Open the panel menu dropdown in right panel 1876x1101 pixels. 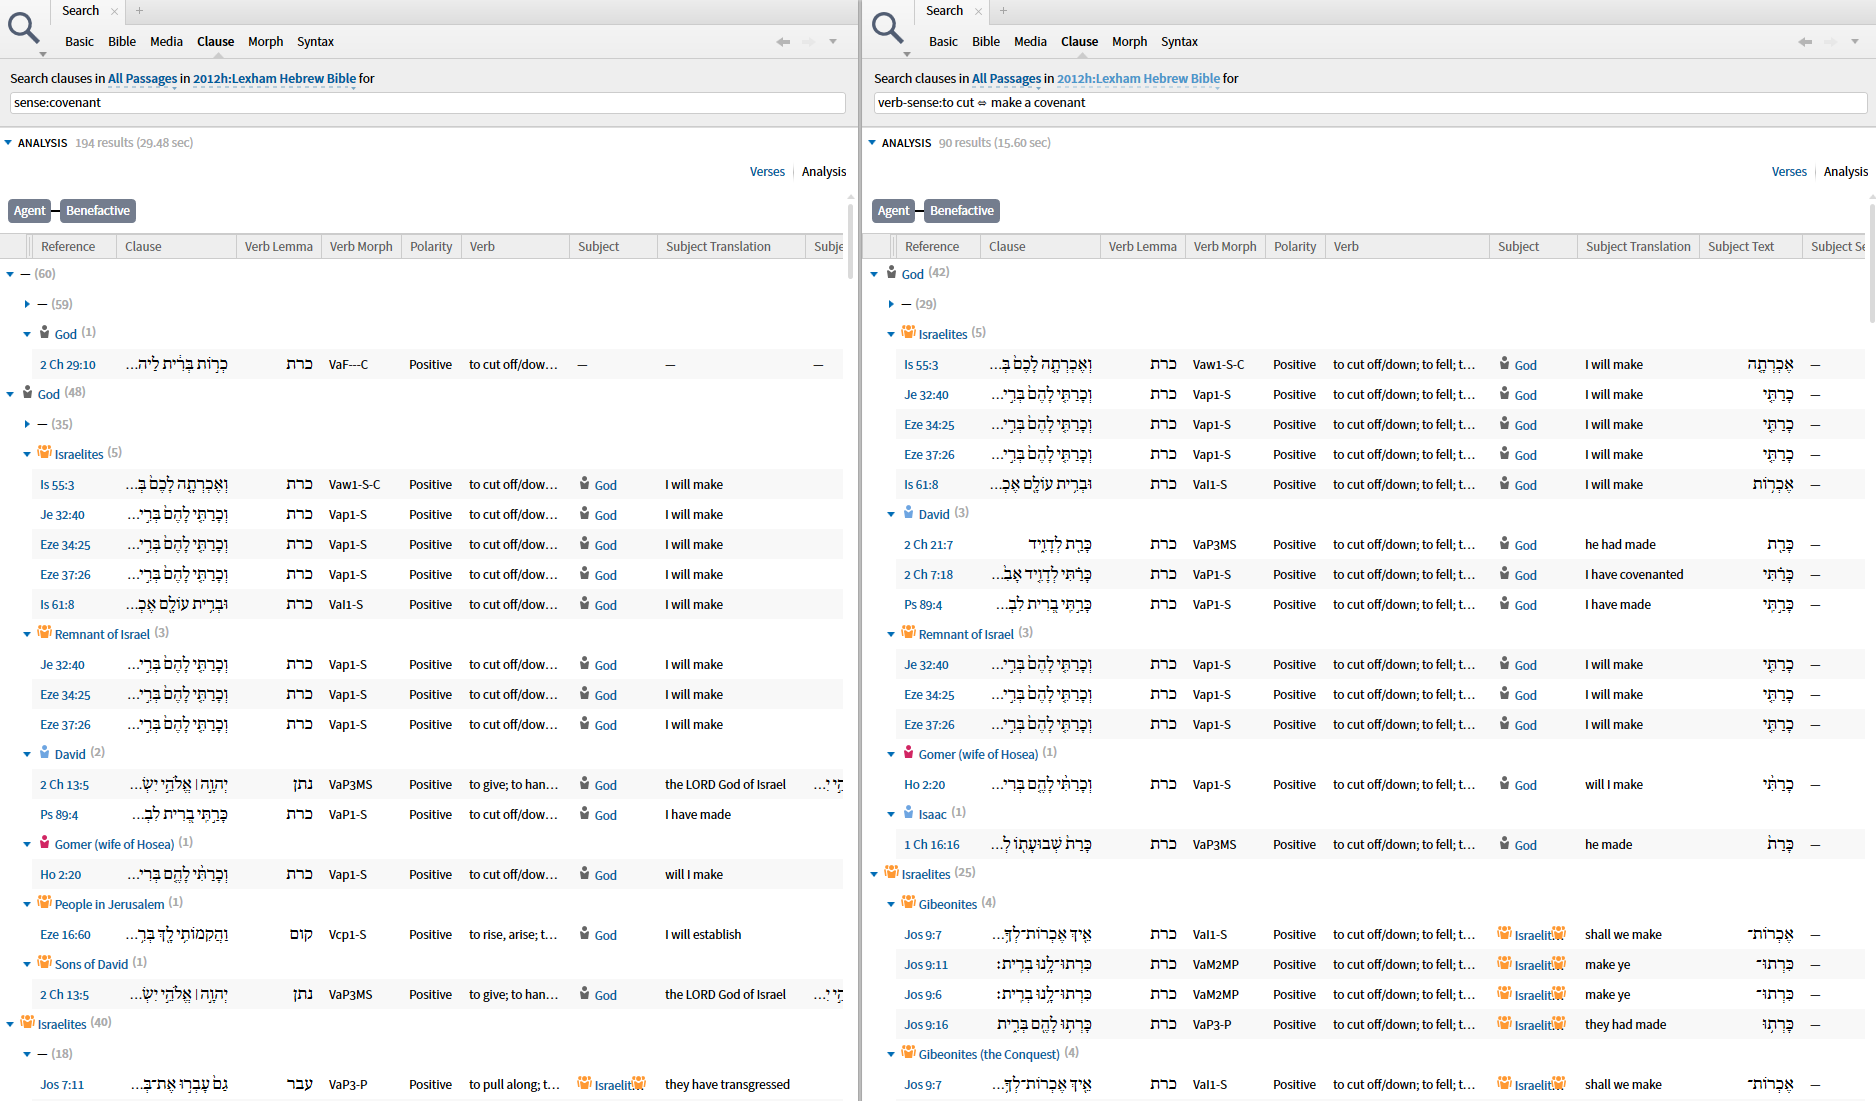[1855, 42]
